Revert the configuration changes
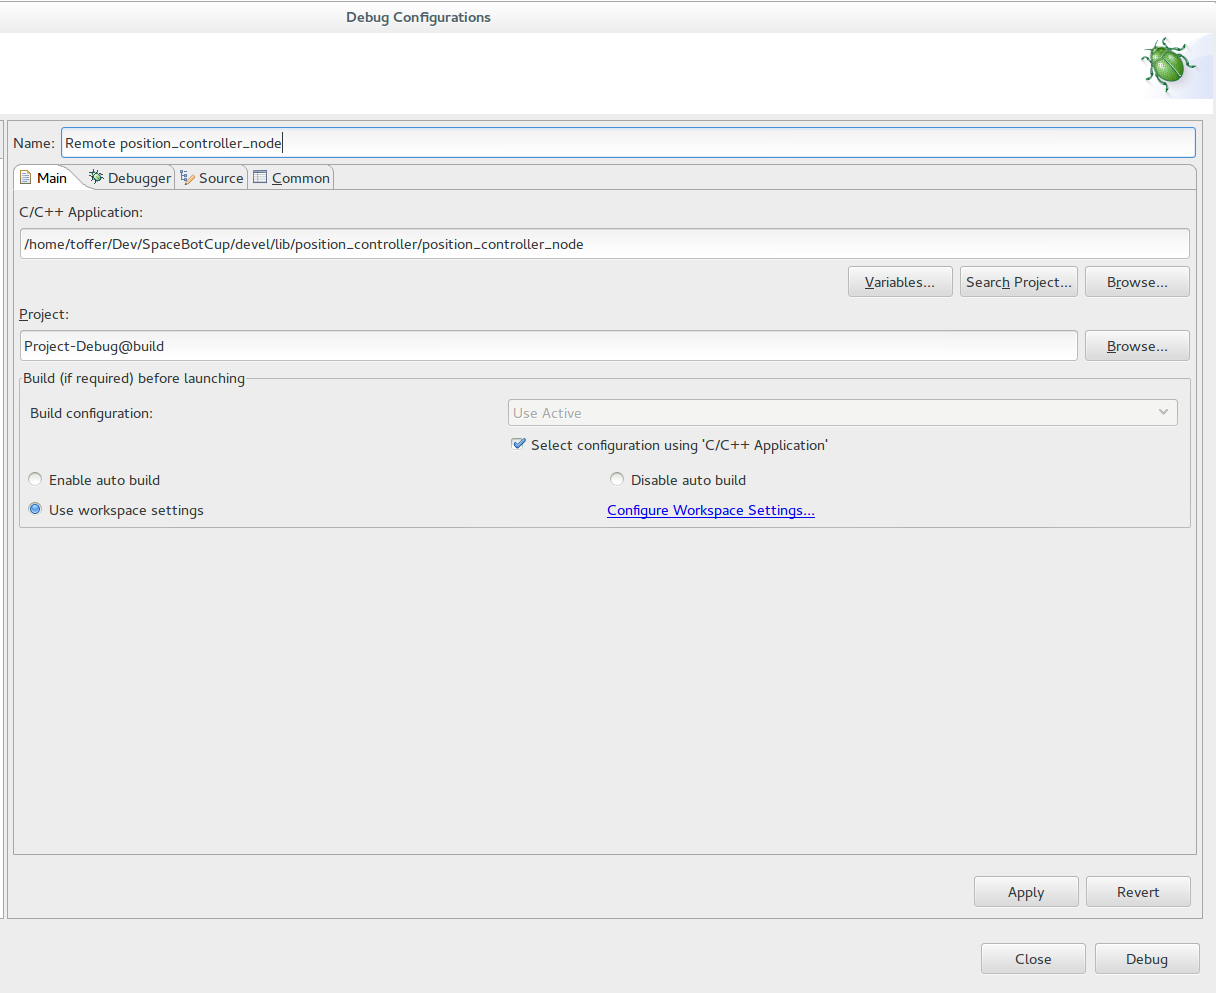The image size is (1216, 993). 1138,891
